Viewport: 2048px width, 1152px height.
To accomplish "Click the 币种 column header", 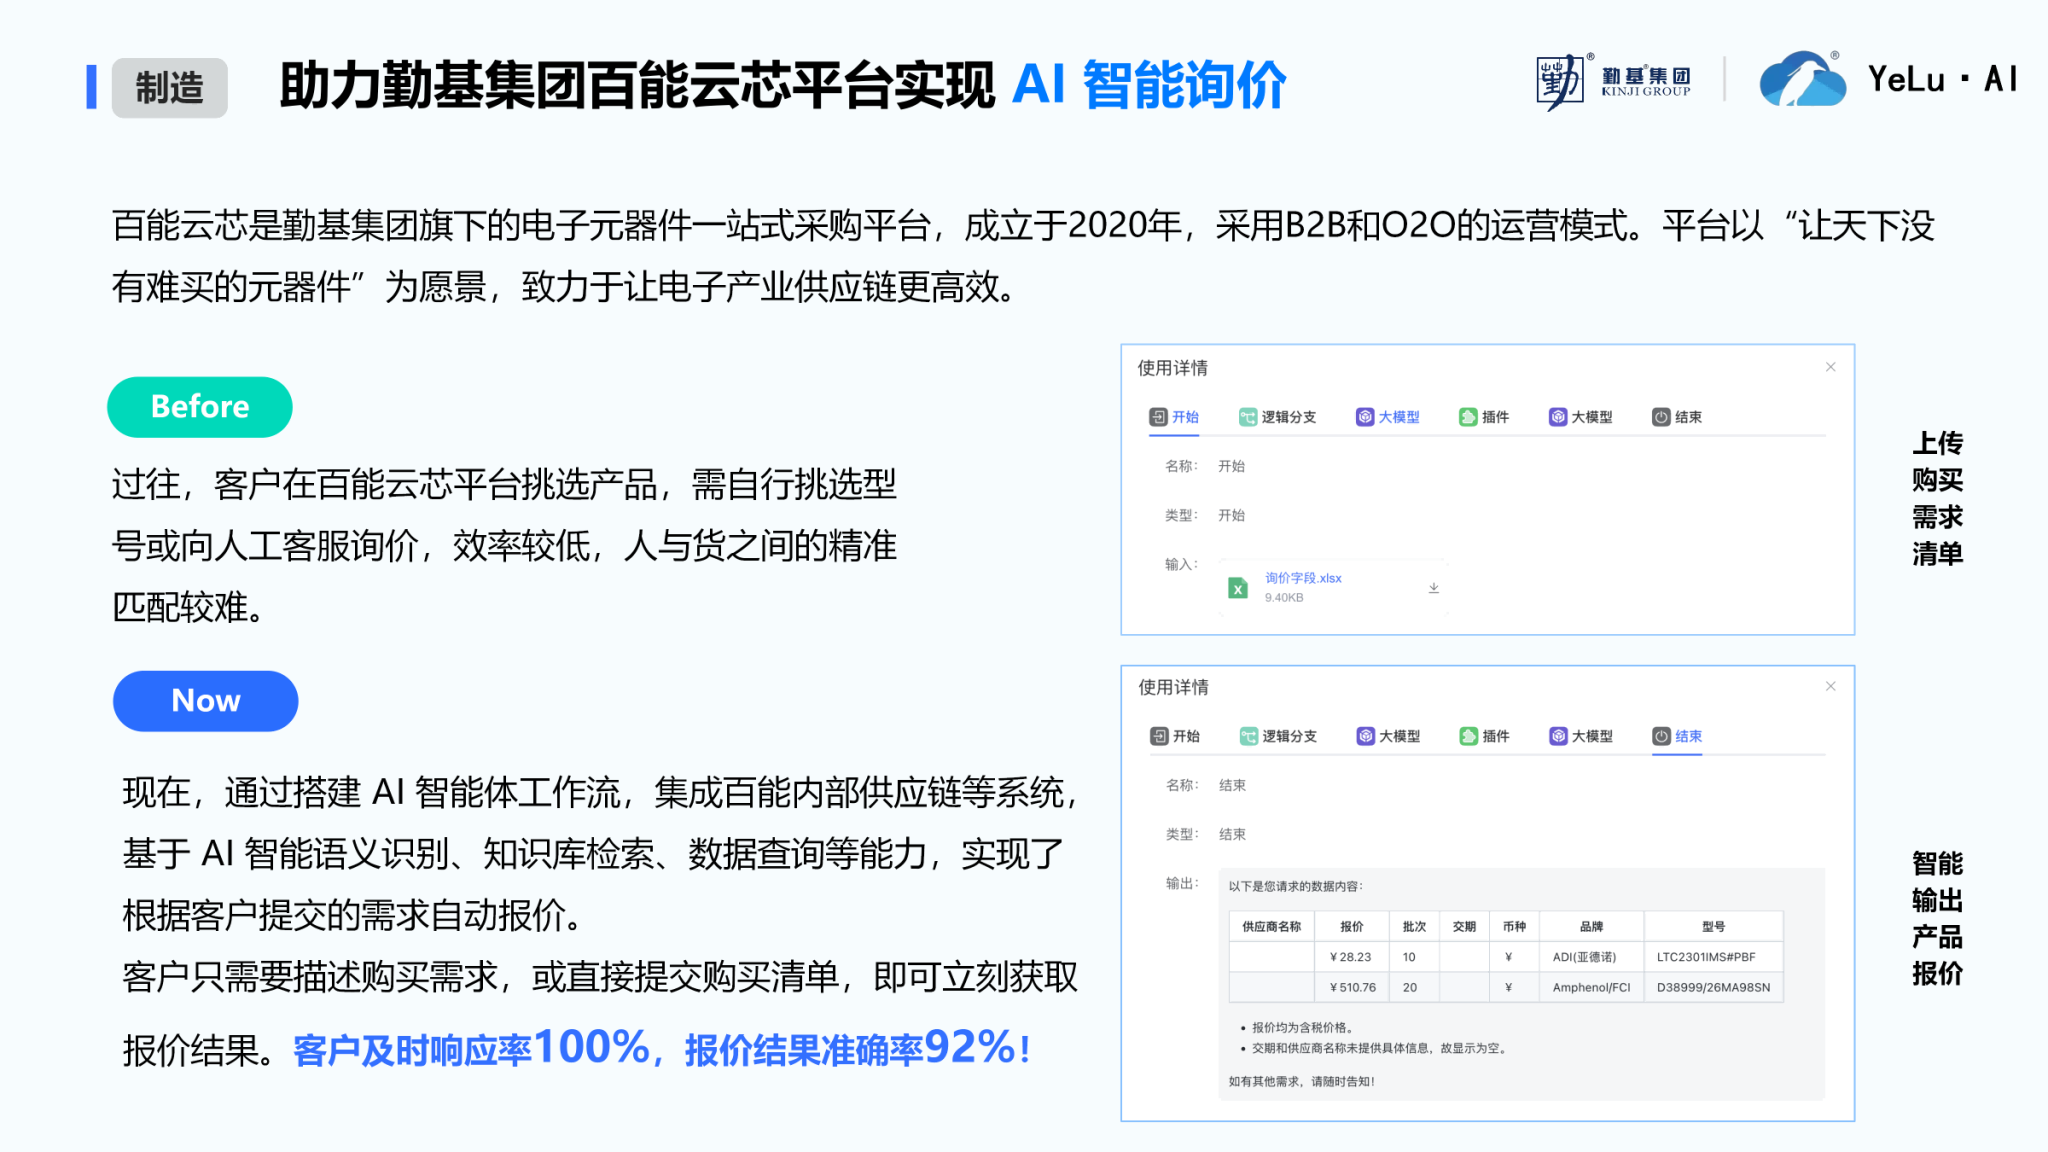I will [x=1514, y=927].
